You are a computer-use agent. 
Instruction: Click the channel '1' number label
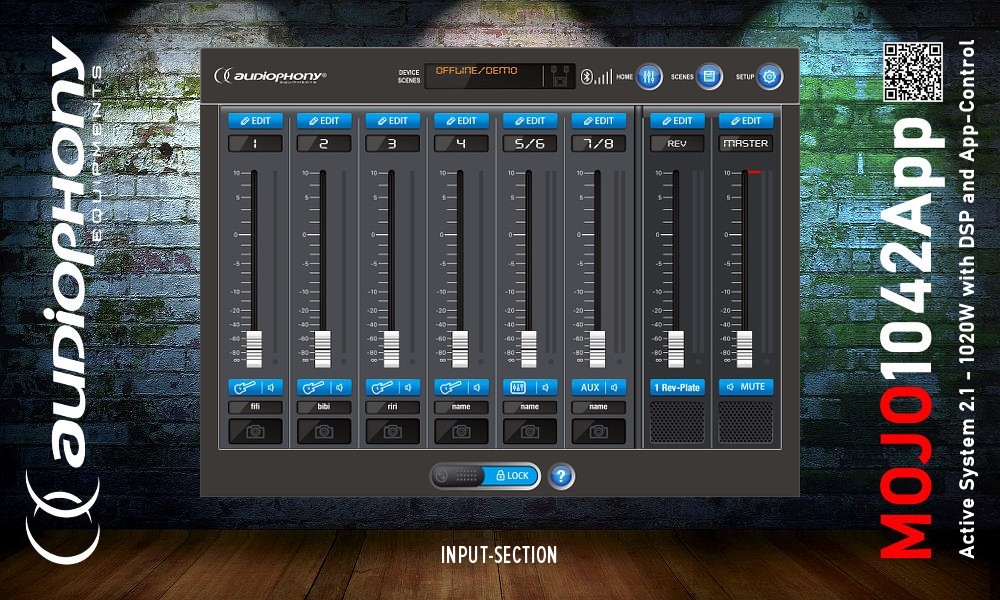255,143
